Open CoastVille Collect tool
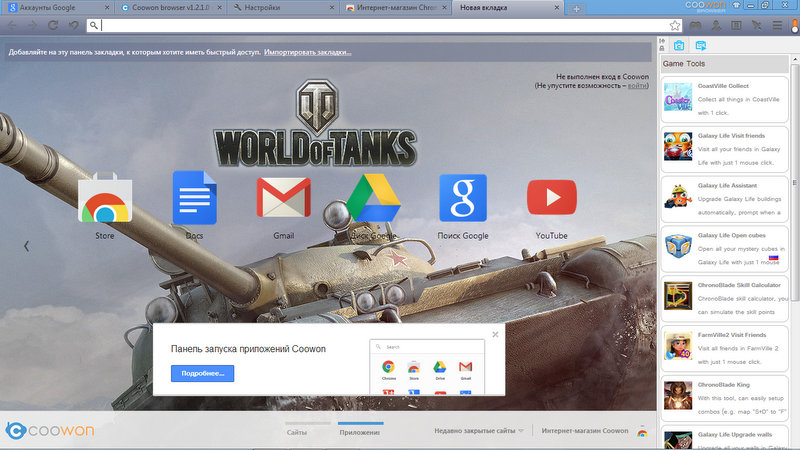The image size is (800, 450). pos(724,99)
